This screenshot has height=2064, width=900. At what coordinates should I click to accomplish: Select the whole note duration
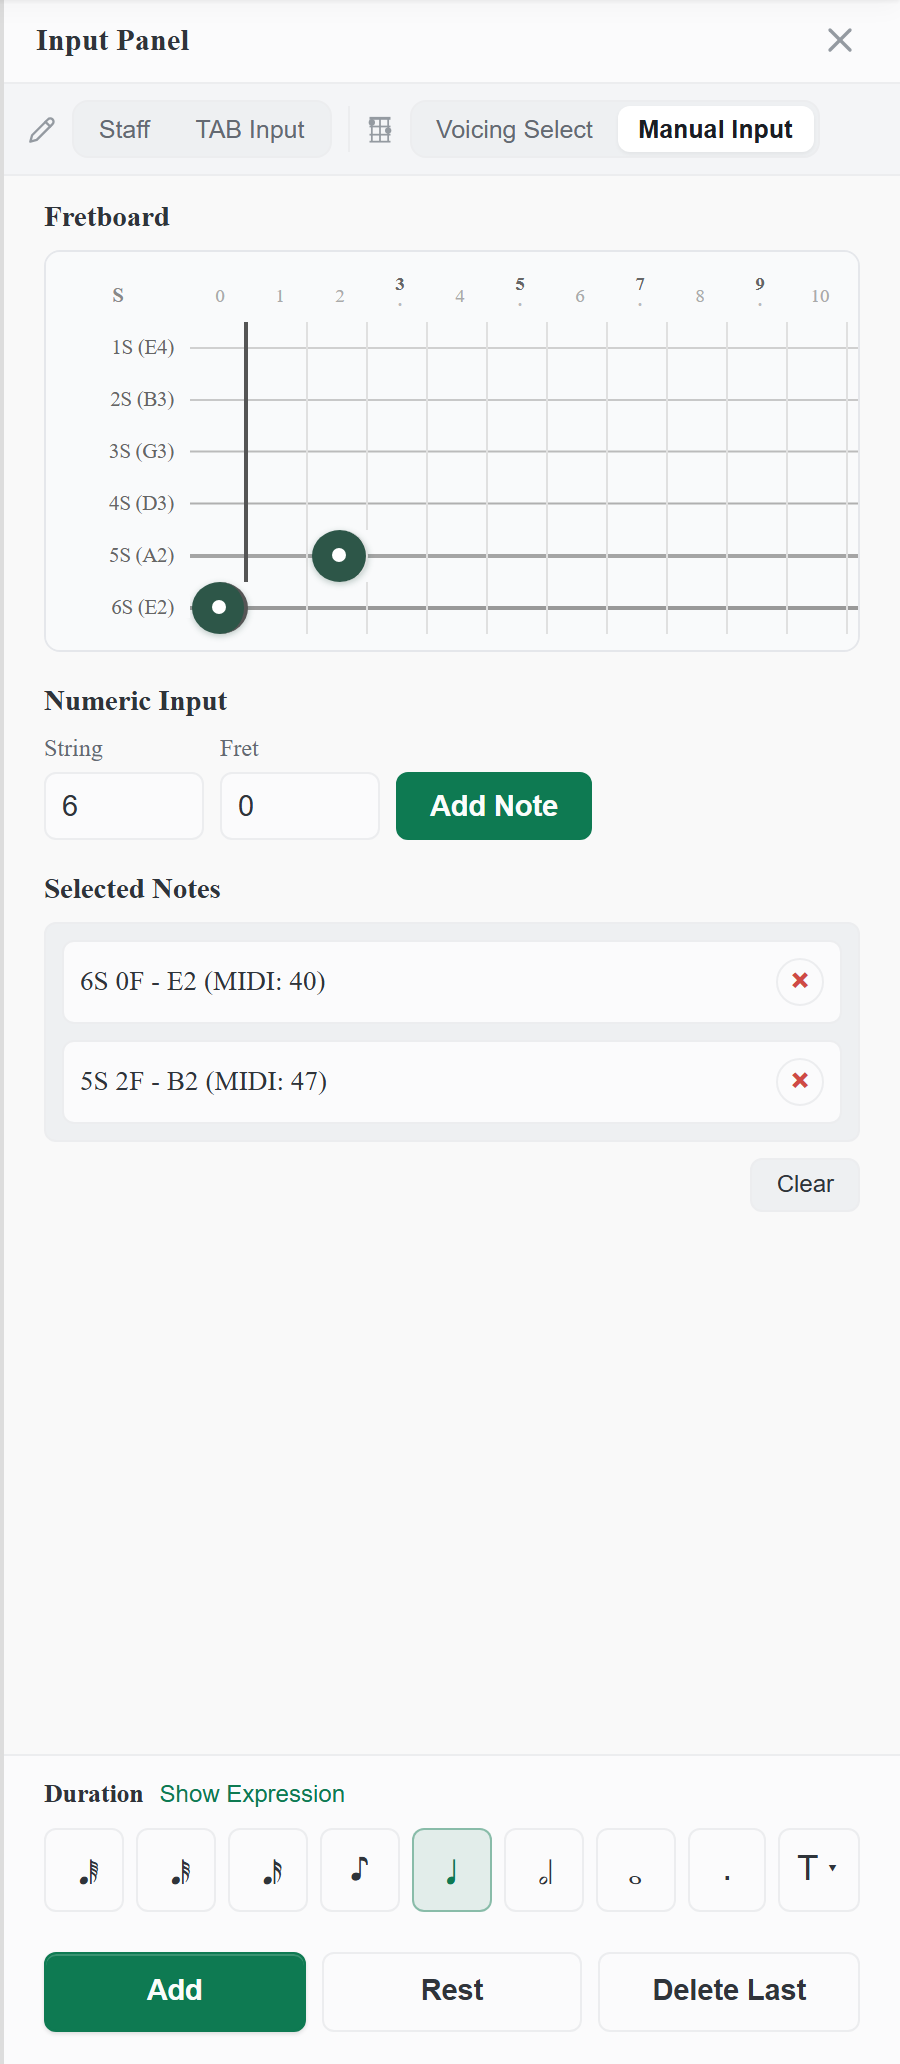(x=636, y=1870)
